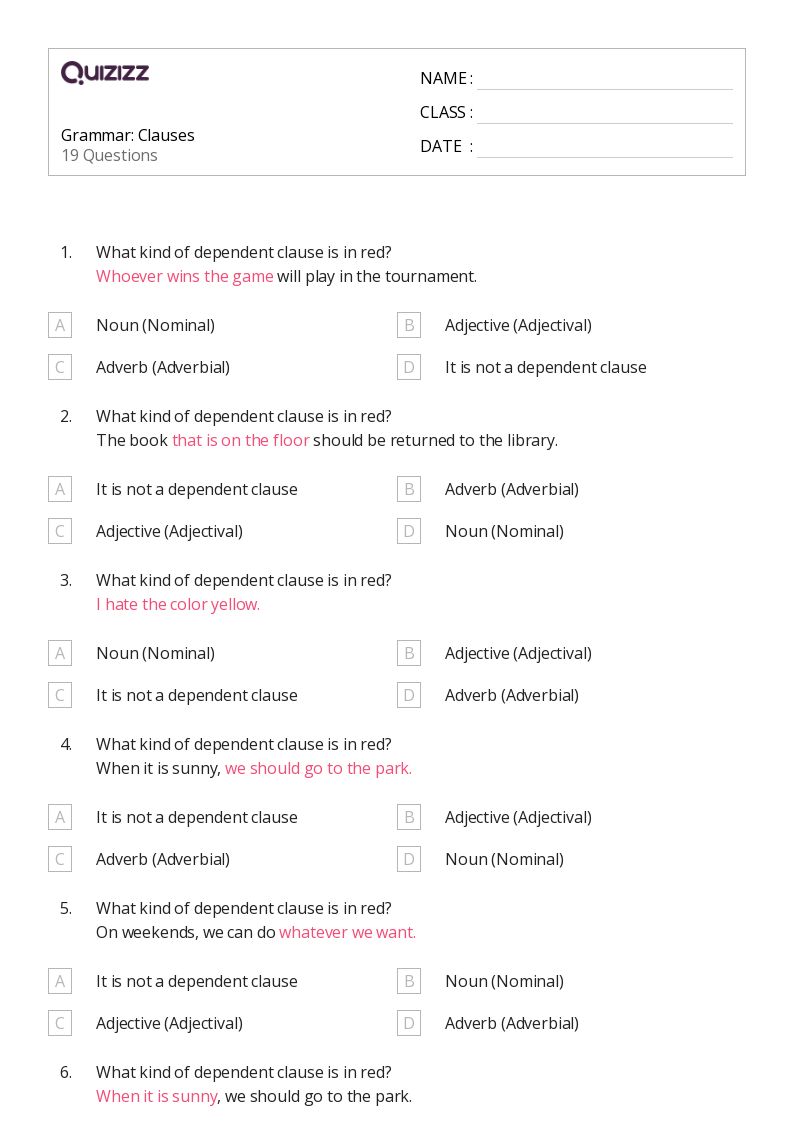Click the red text 'Whoever wins the game'
The image size is (794, 1123).
pos(185,276)
